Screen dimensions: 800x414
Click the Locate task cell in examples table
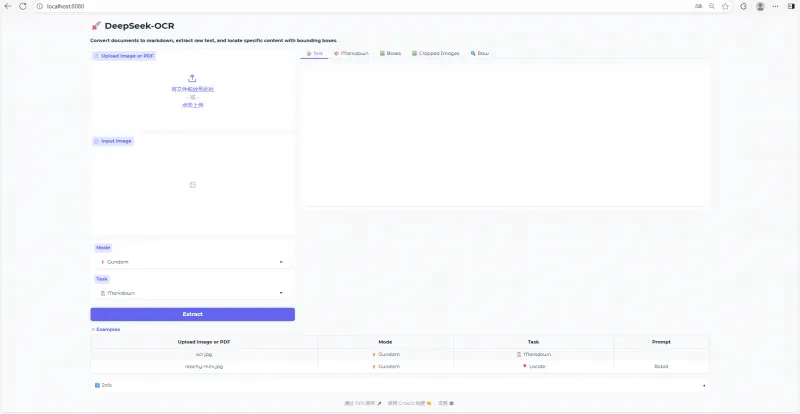(x=534, y=367)
